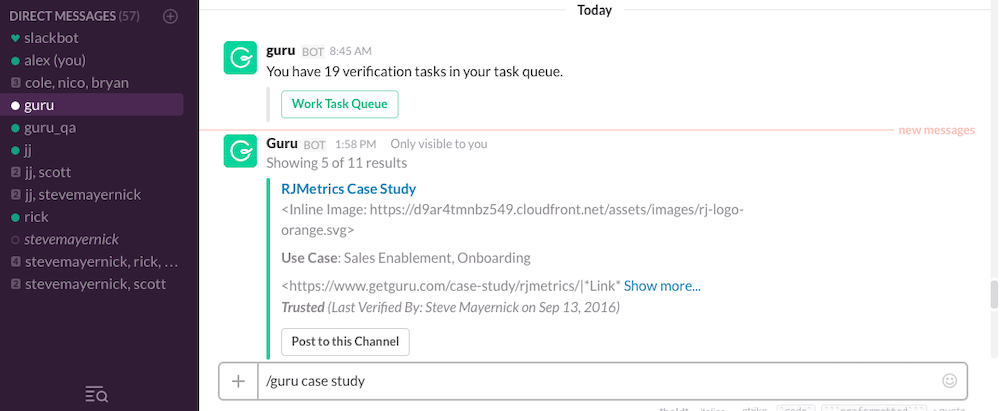Image resolution: width=1000 pixels, height=411 pixels.
Task: Click the plus attachment button beside message input
Action: click(239, 382)
